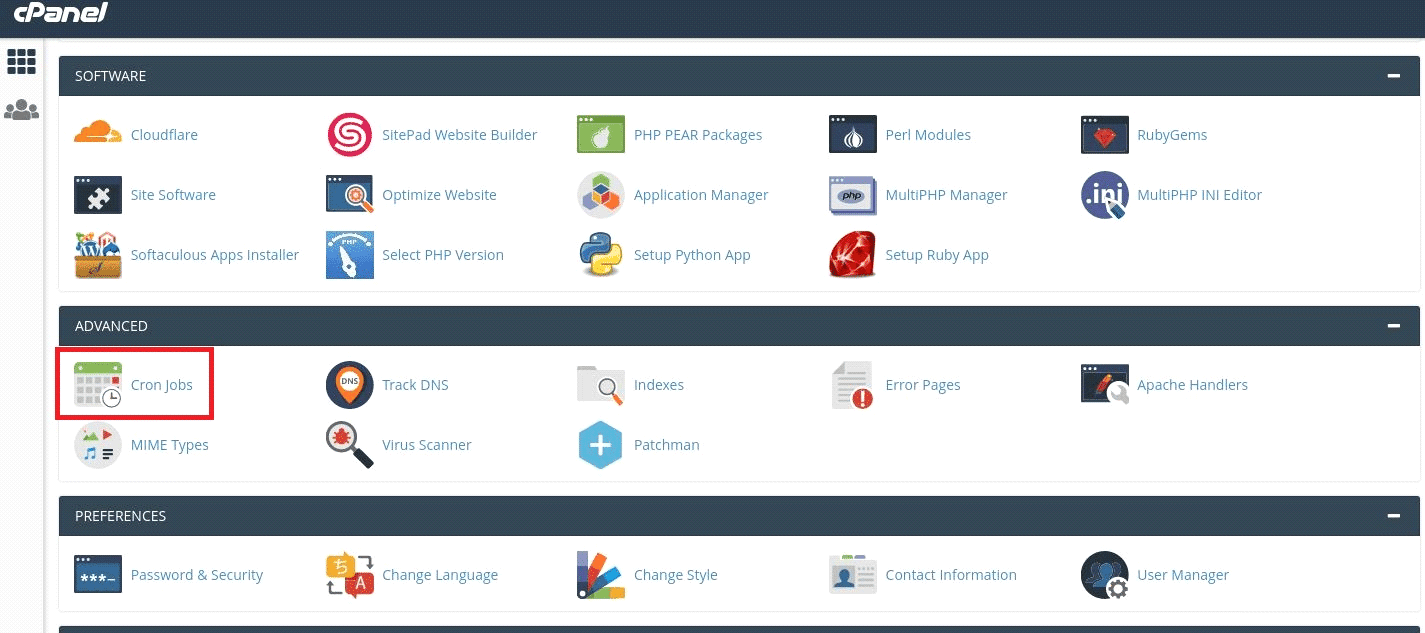
Task: Open the Cloudflare integration
Action: [x=164, y=134]
